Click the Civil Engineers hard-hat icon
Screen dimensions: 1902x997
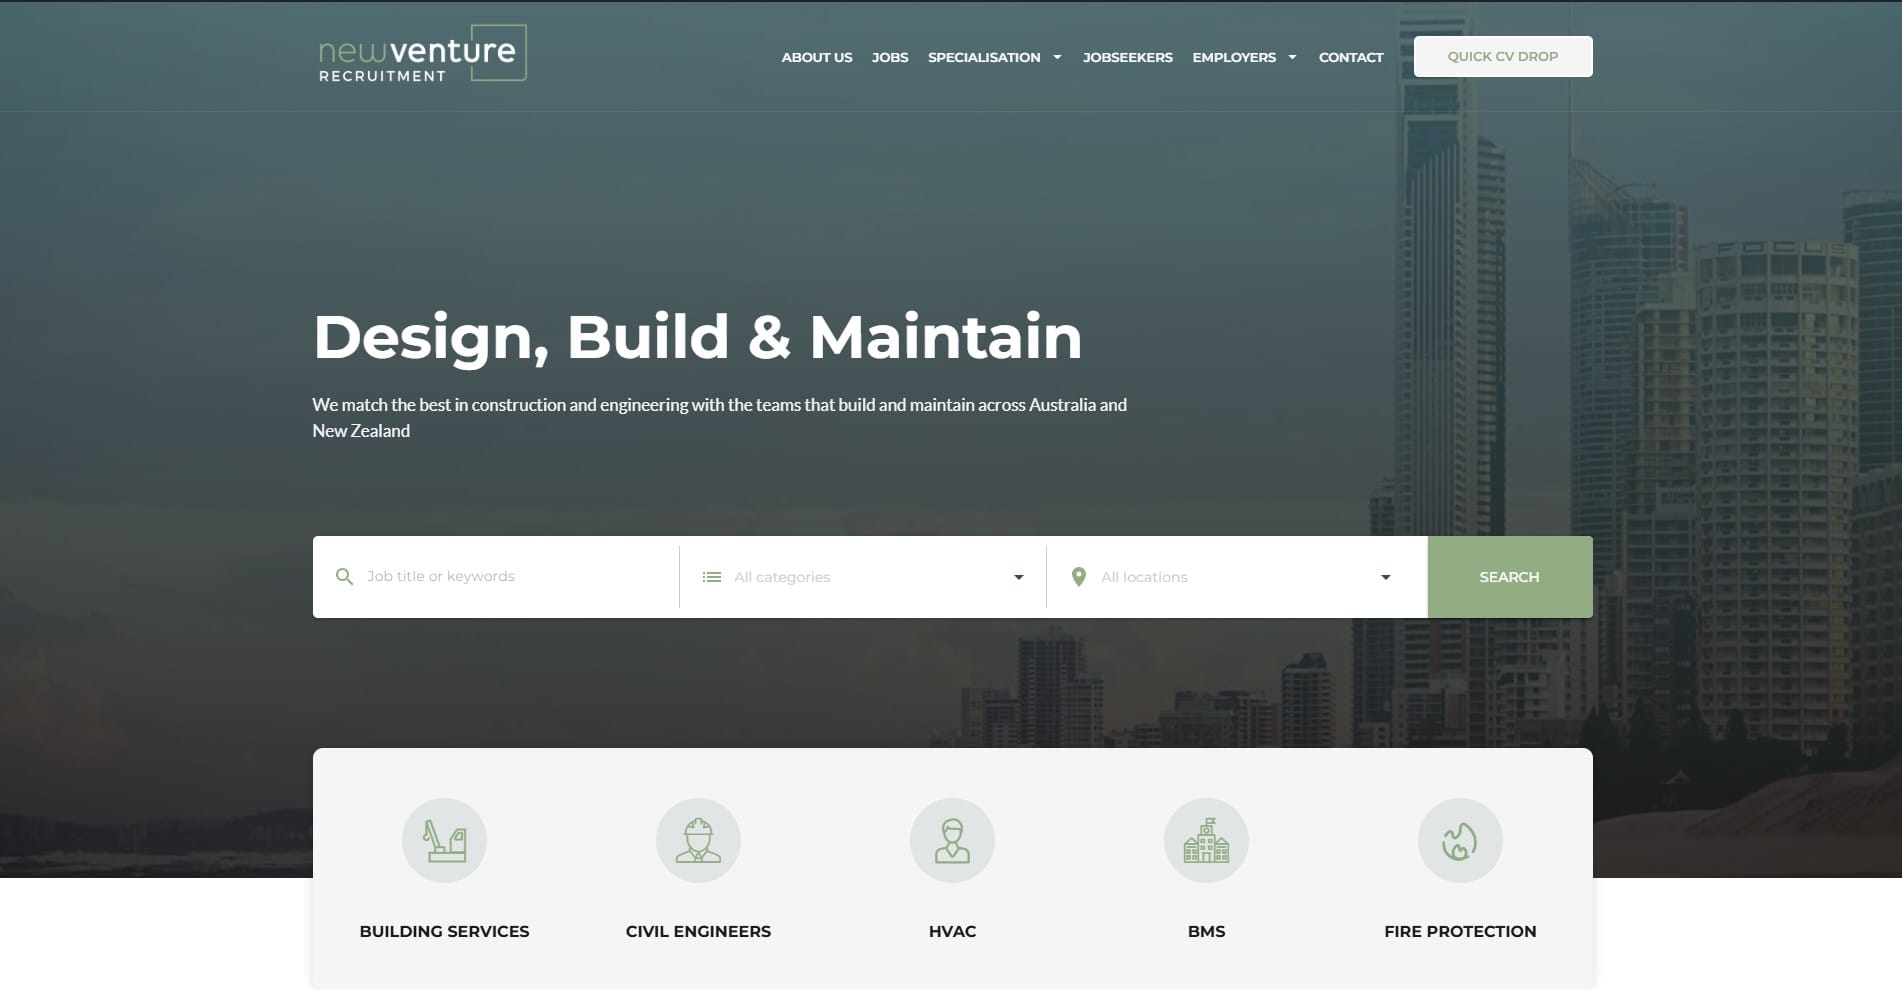698,840
